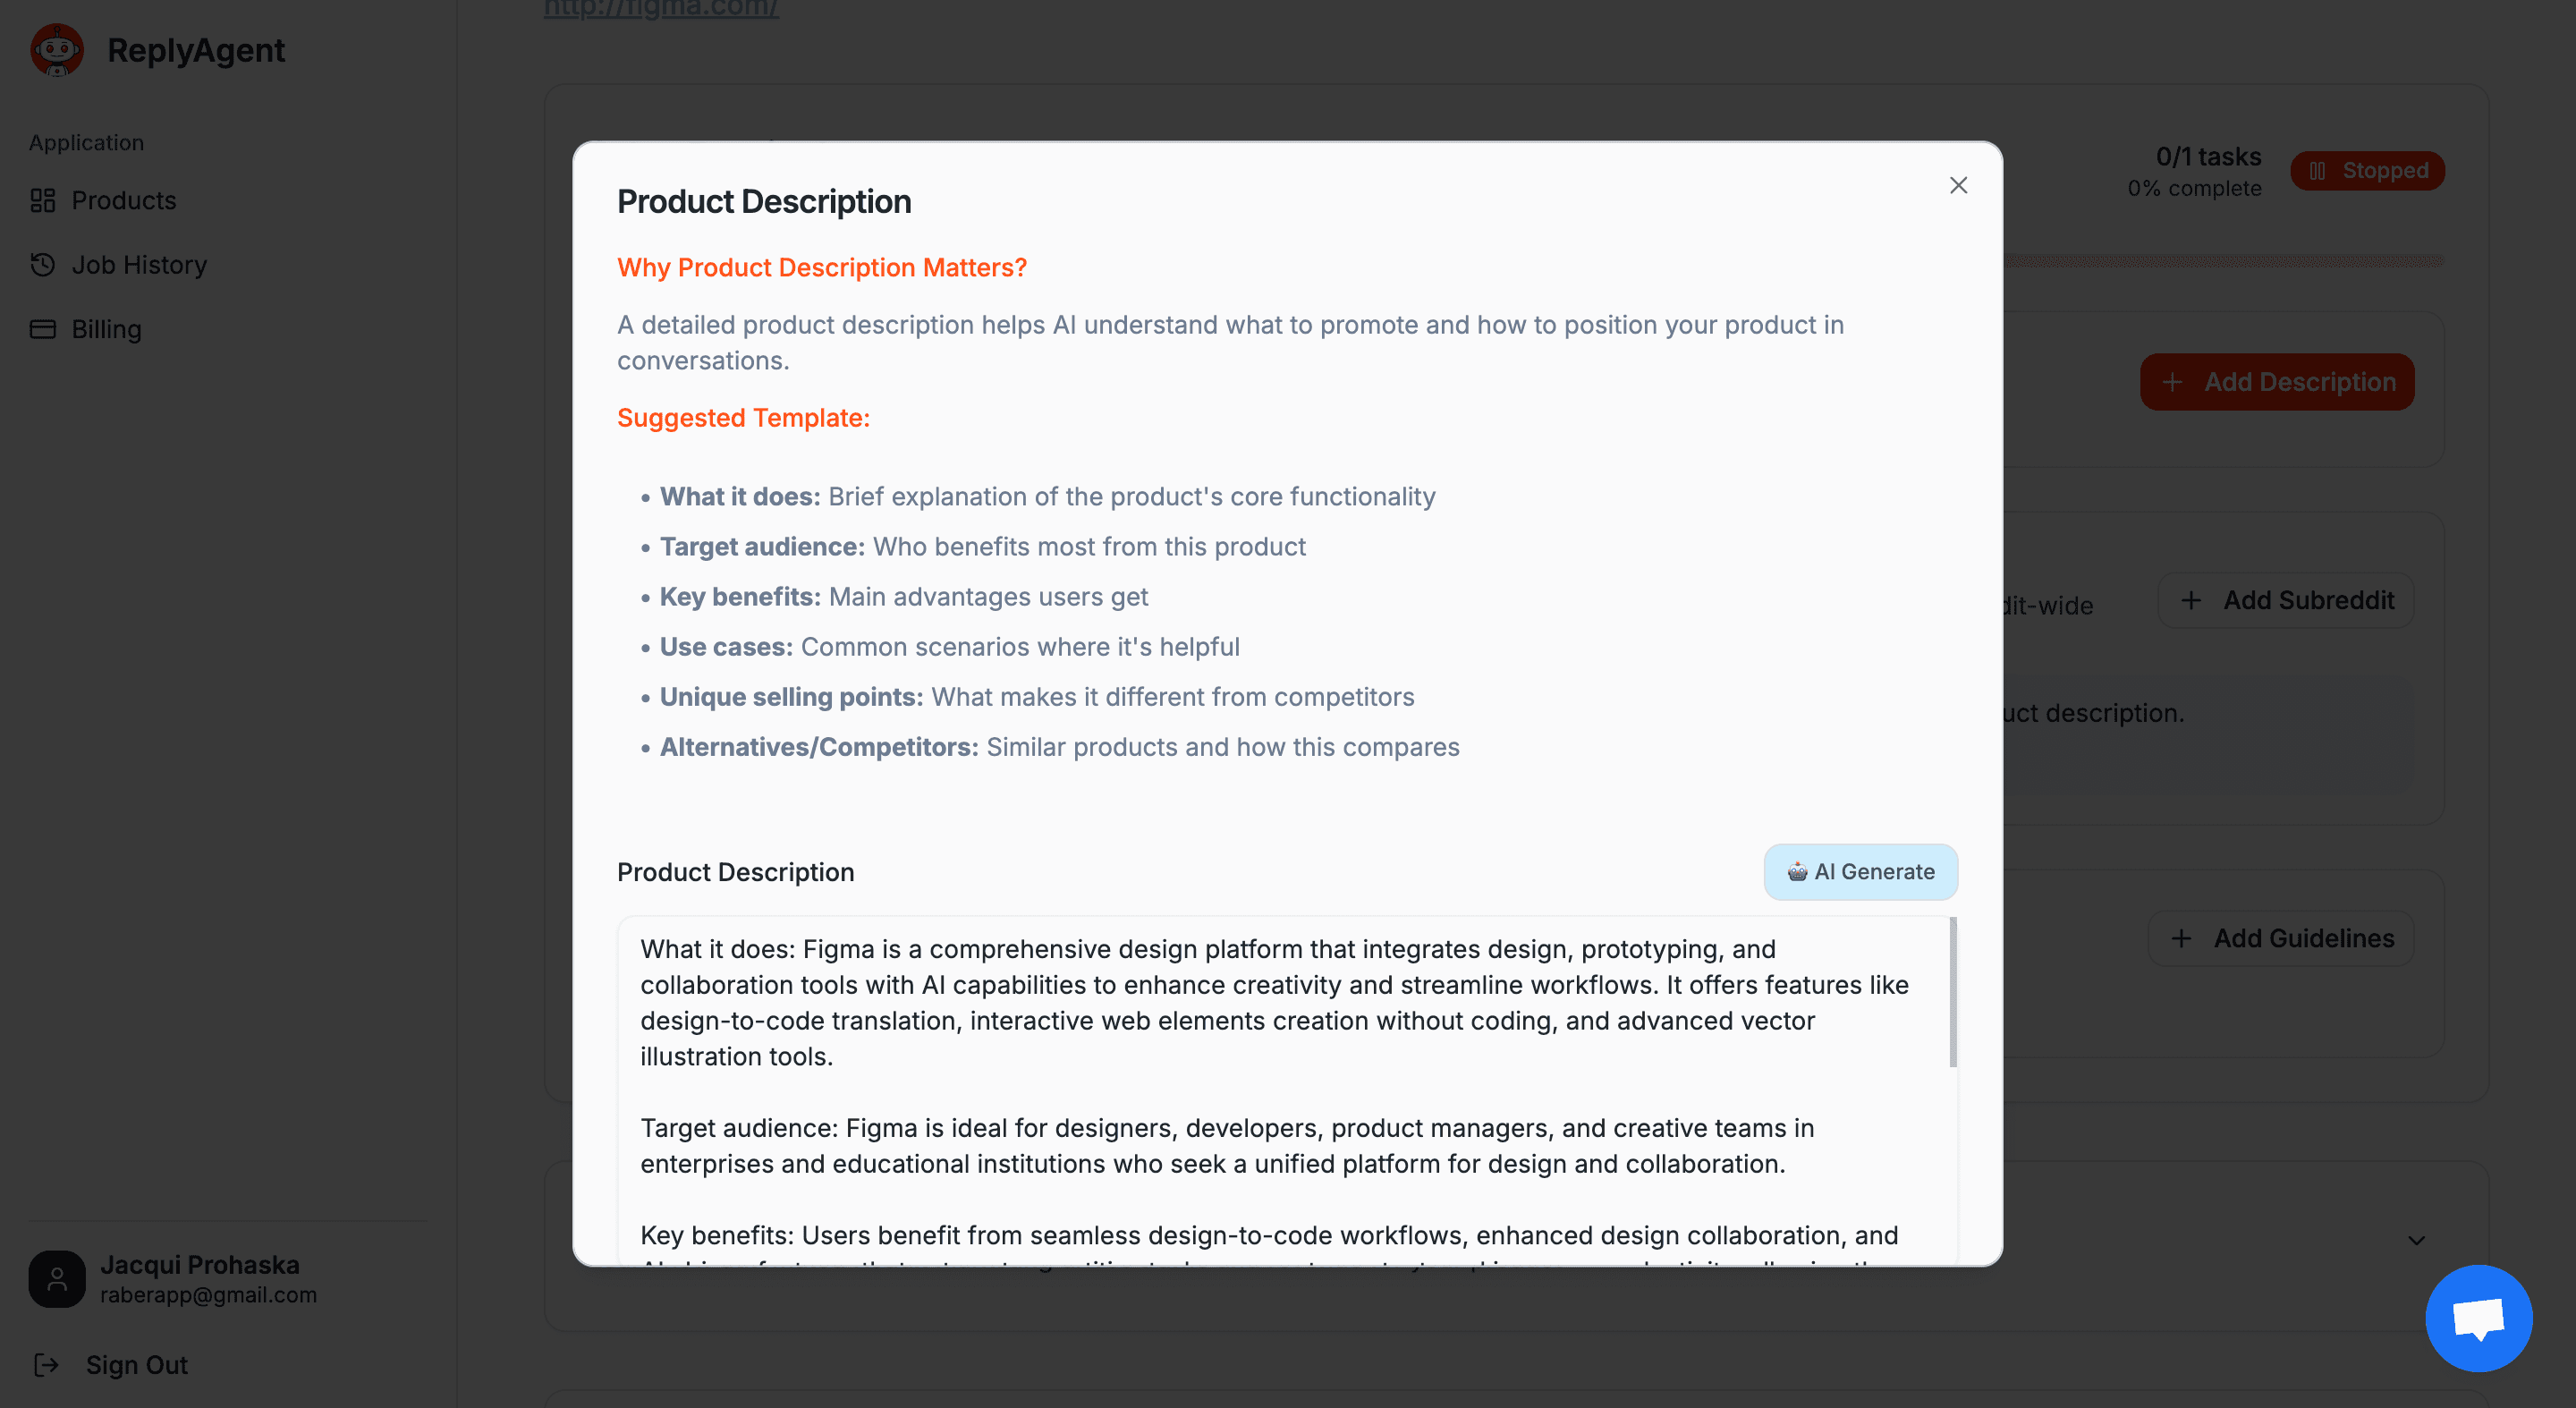Select Job History in the sidebar
This screenshot has width=2576, height=1408.
(138, 264)
